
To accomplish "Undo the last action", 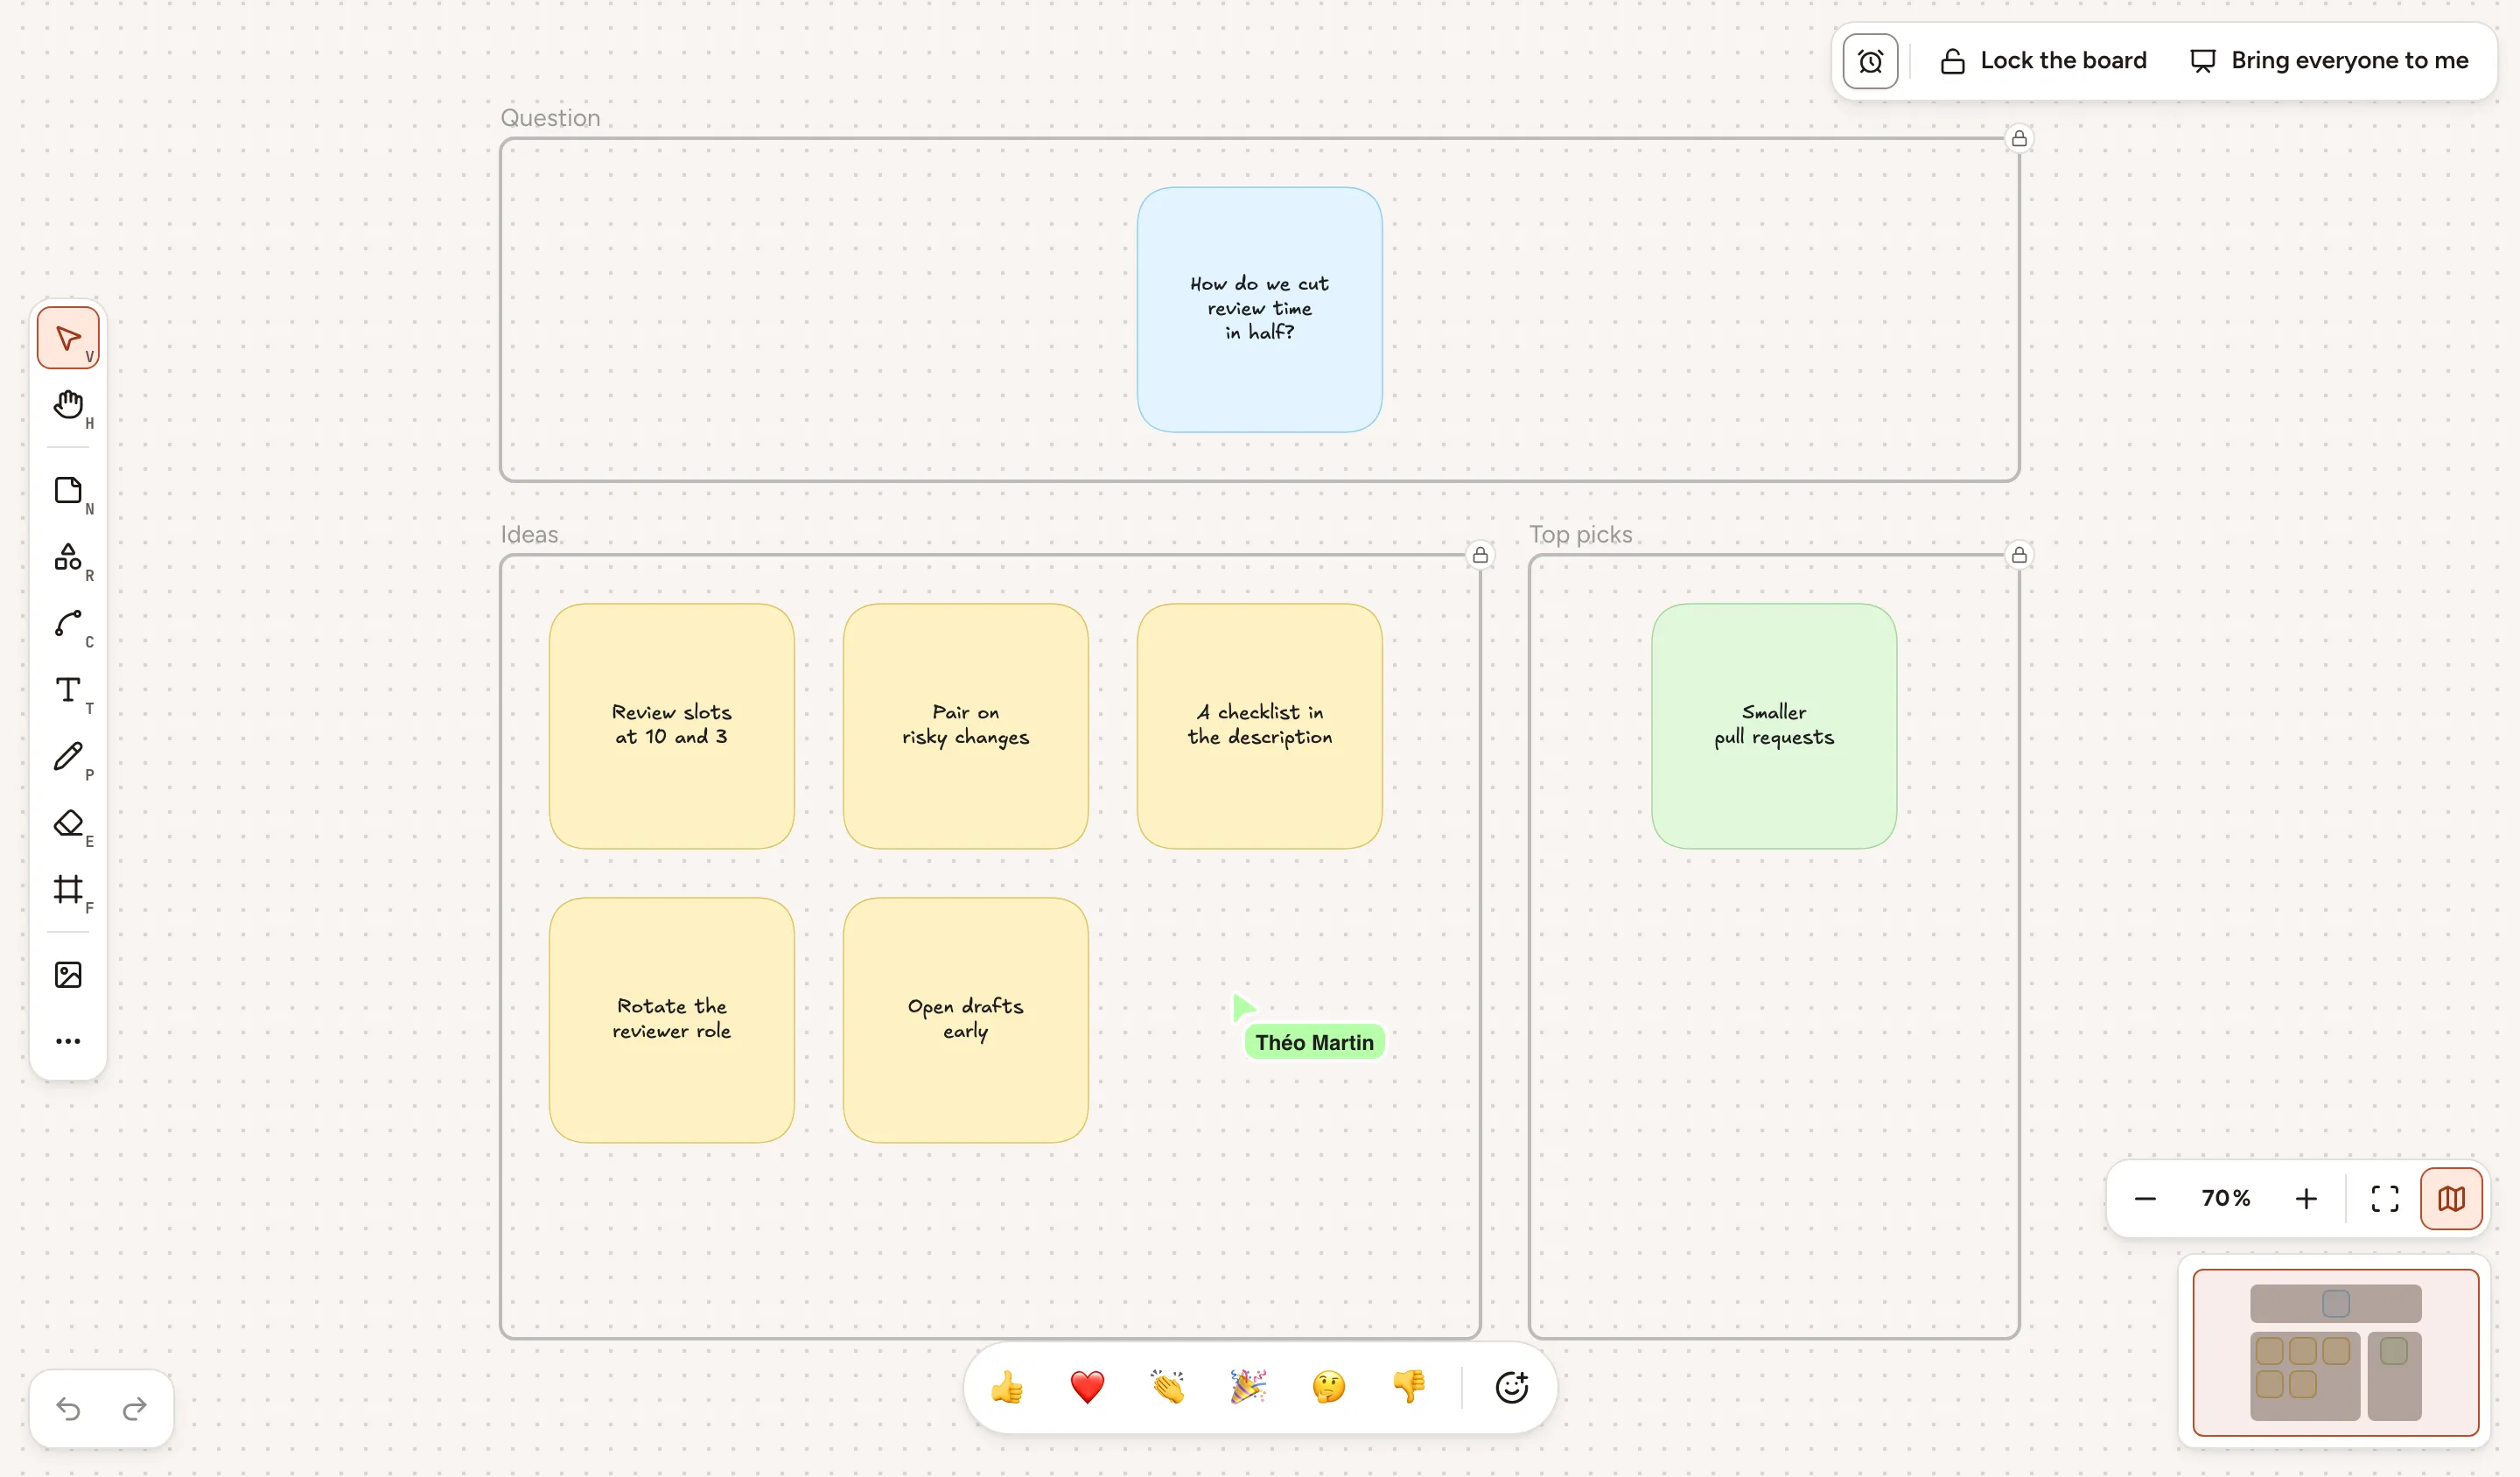I will coord(68,1409).
